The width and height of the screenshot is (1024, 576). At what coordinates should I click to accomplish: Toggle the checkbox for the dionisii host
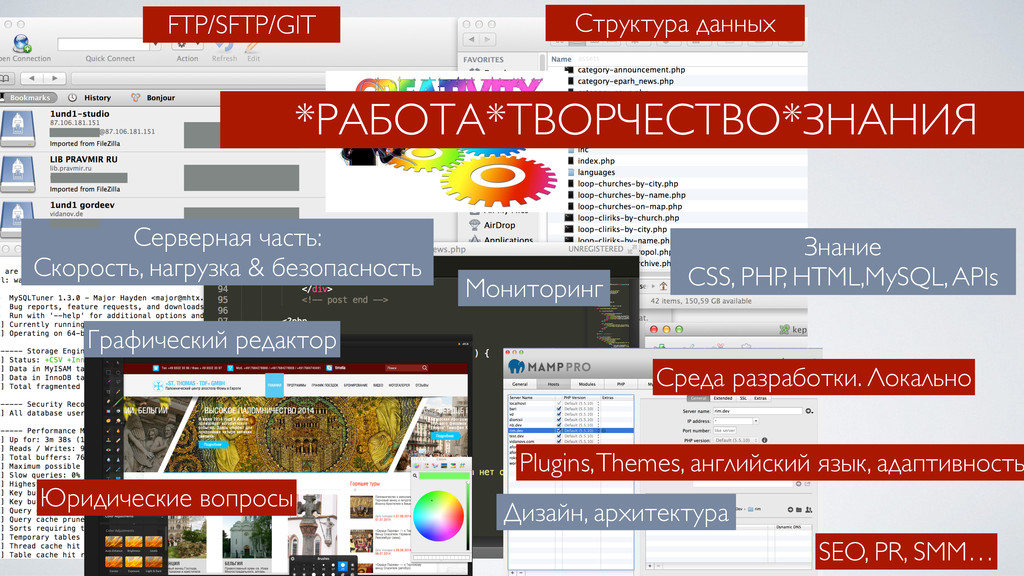tap(558, 420)
